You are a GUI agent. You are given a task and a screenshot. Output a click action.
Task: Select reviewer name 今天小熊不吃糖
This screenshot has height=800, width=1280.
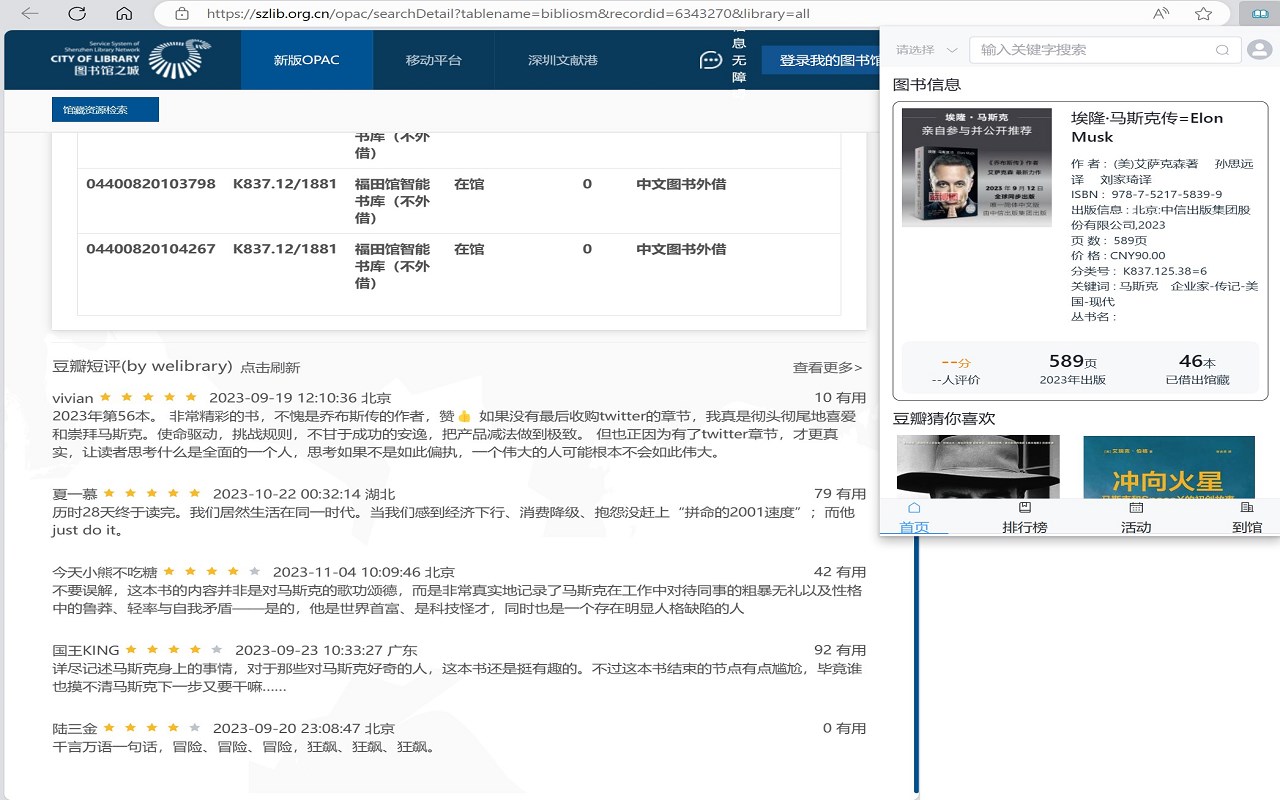coord(105,572)
